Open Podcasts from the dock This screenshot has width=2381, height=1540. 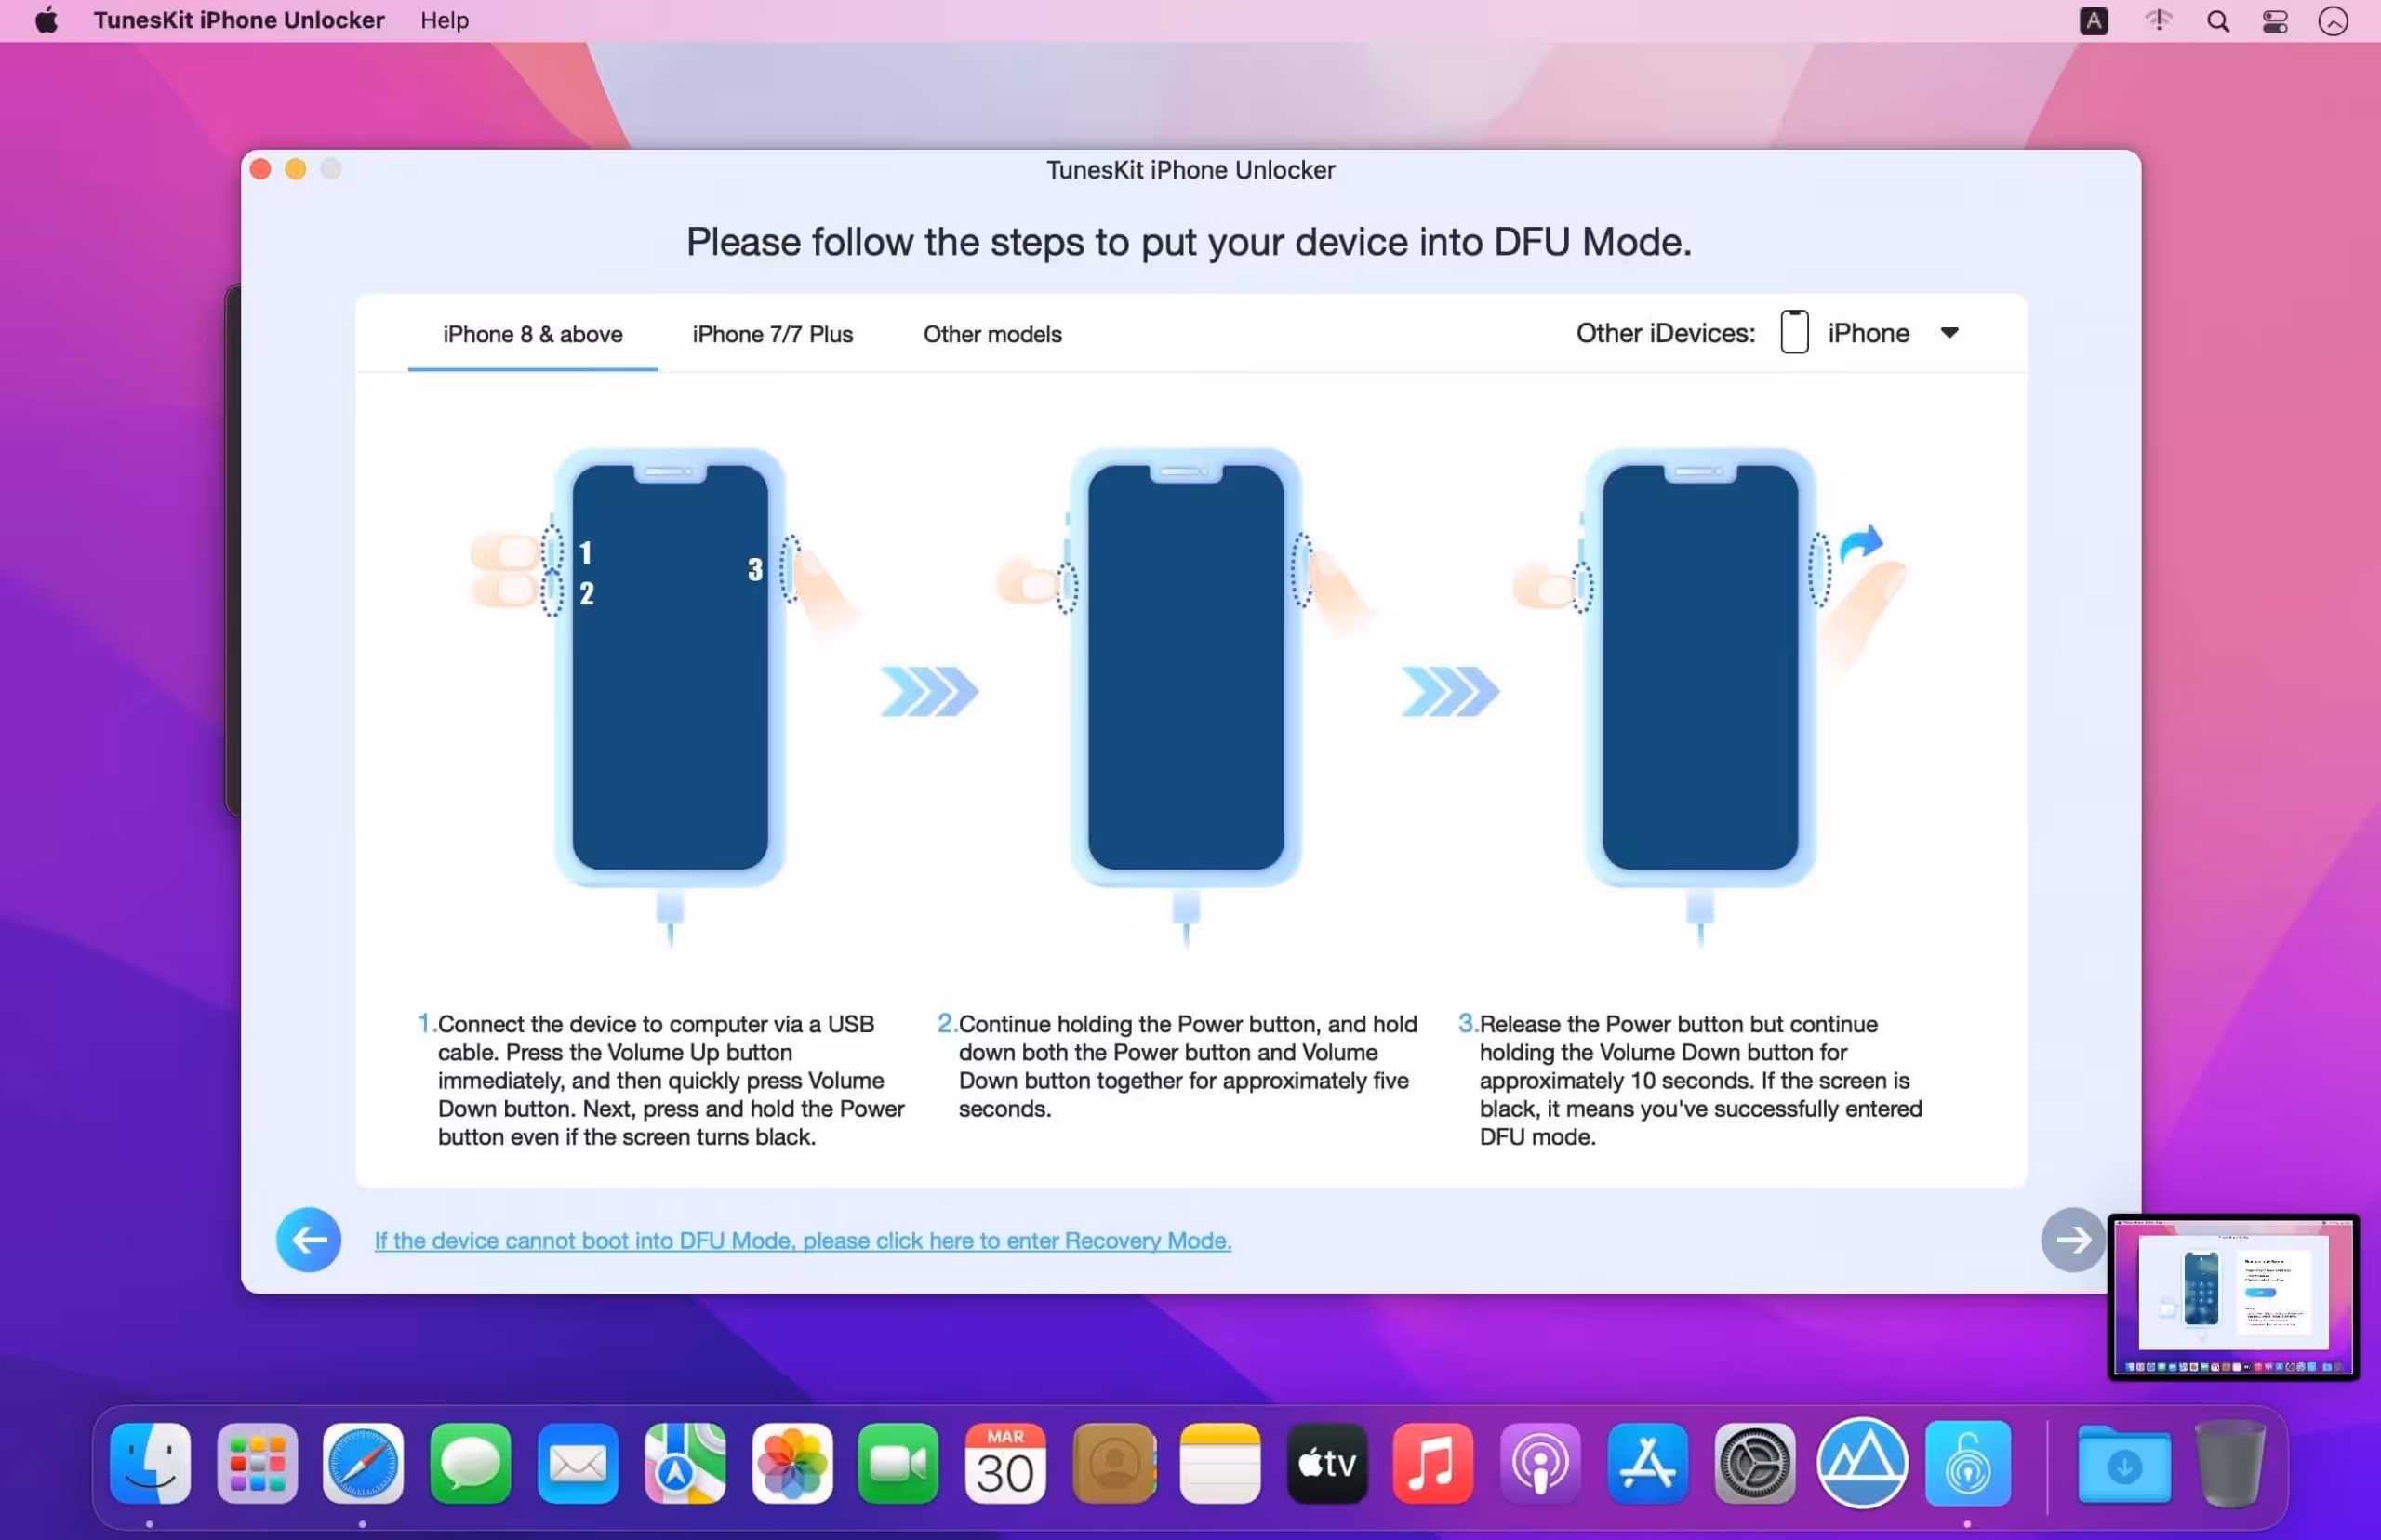click(x=1540, y=1463)
